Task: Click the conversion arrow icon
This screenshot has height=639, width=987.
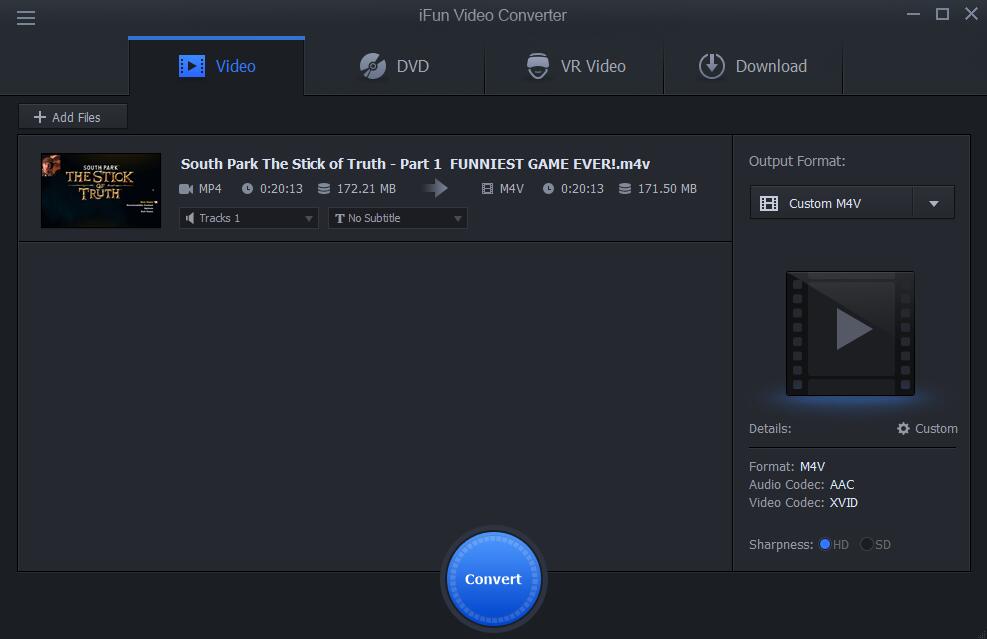Action: point(436,188)
